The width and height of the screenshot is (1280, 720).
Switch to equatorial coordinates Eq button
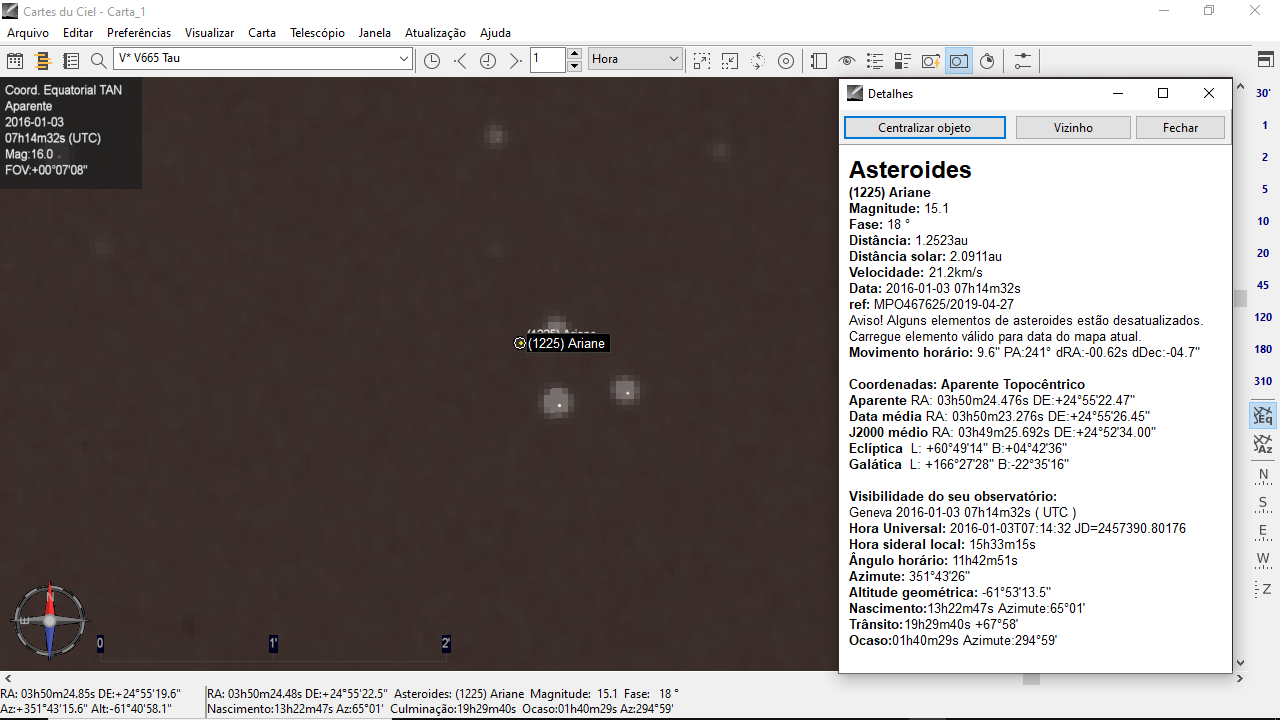pyautogui.click(x=1264, y=415)
